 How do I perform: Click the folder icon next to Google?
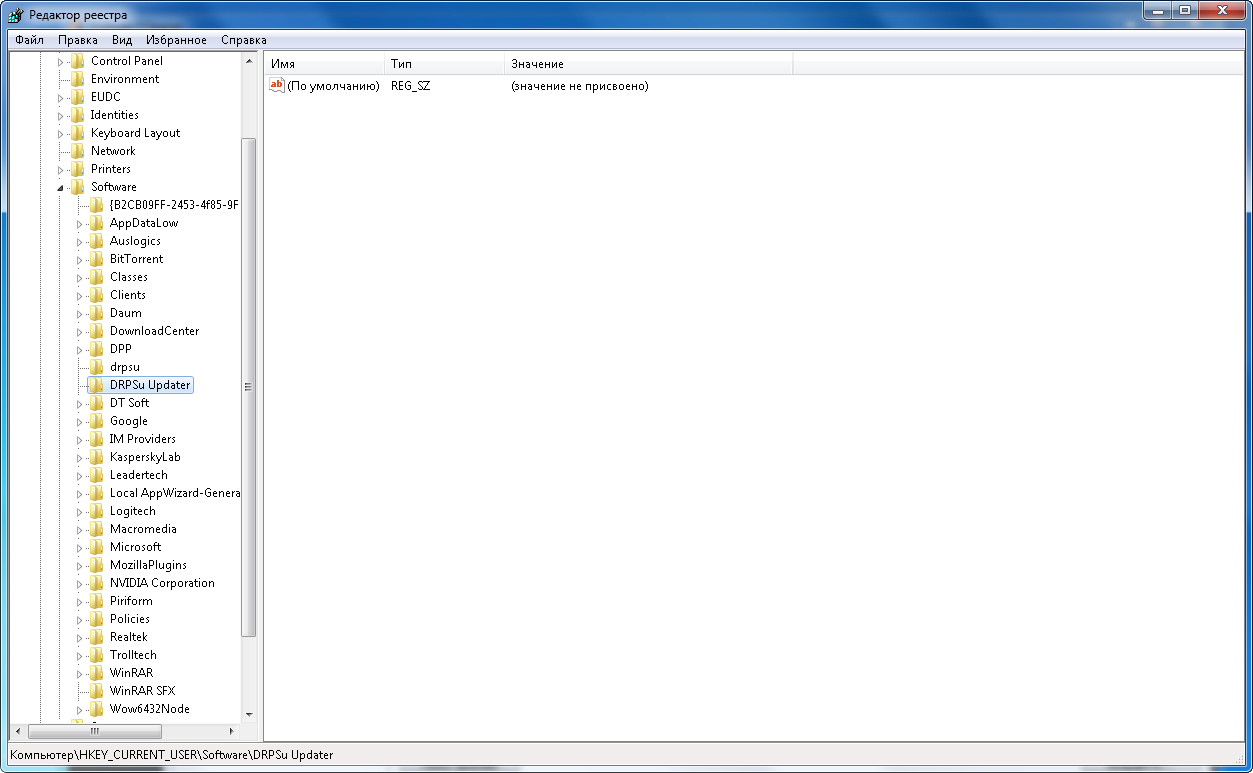[x=96, y=421]
